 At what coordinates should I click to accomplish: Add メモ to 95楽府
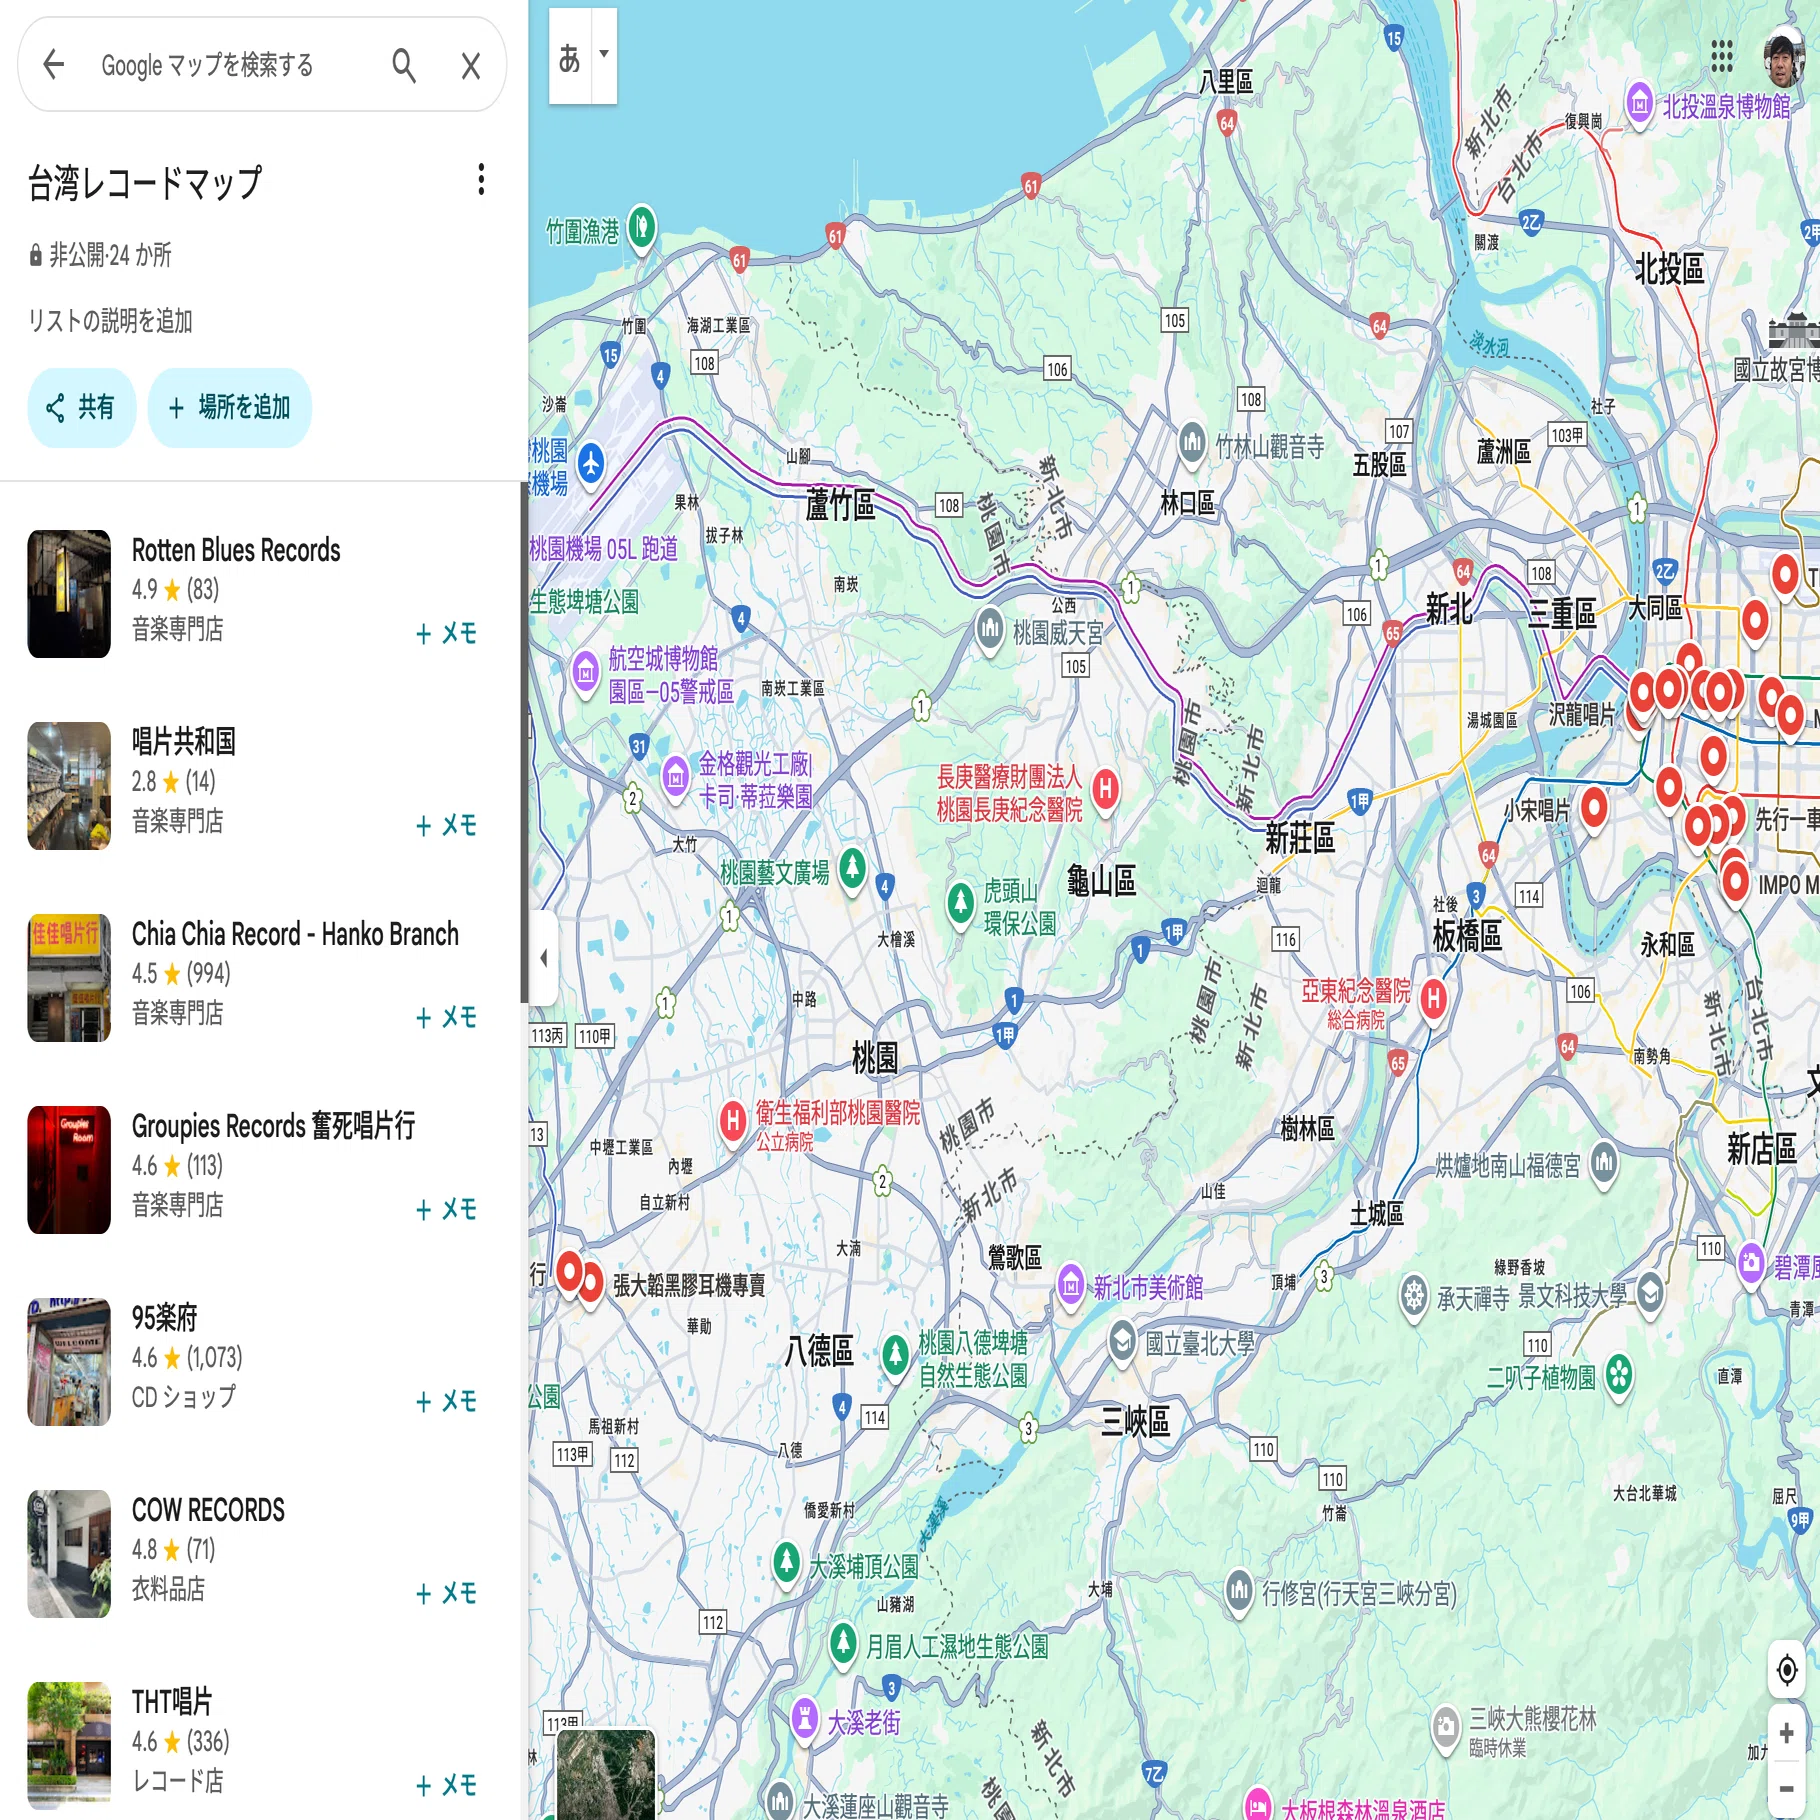click(x=446, y=1401)
